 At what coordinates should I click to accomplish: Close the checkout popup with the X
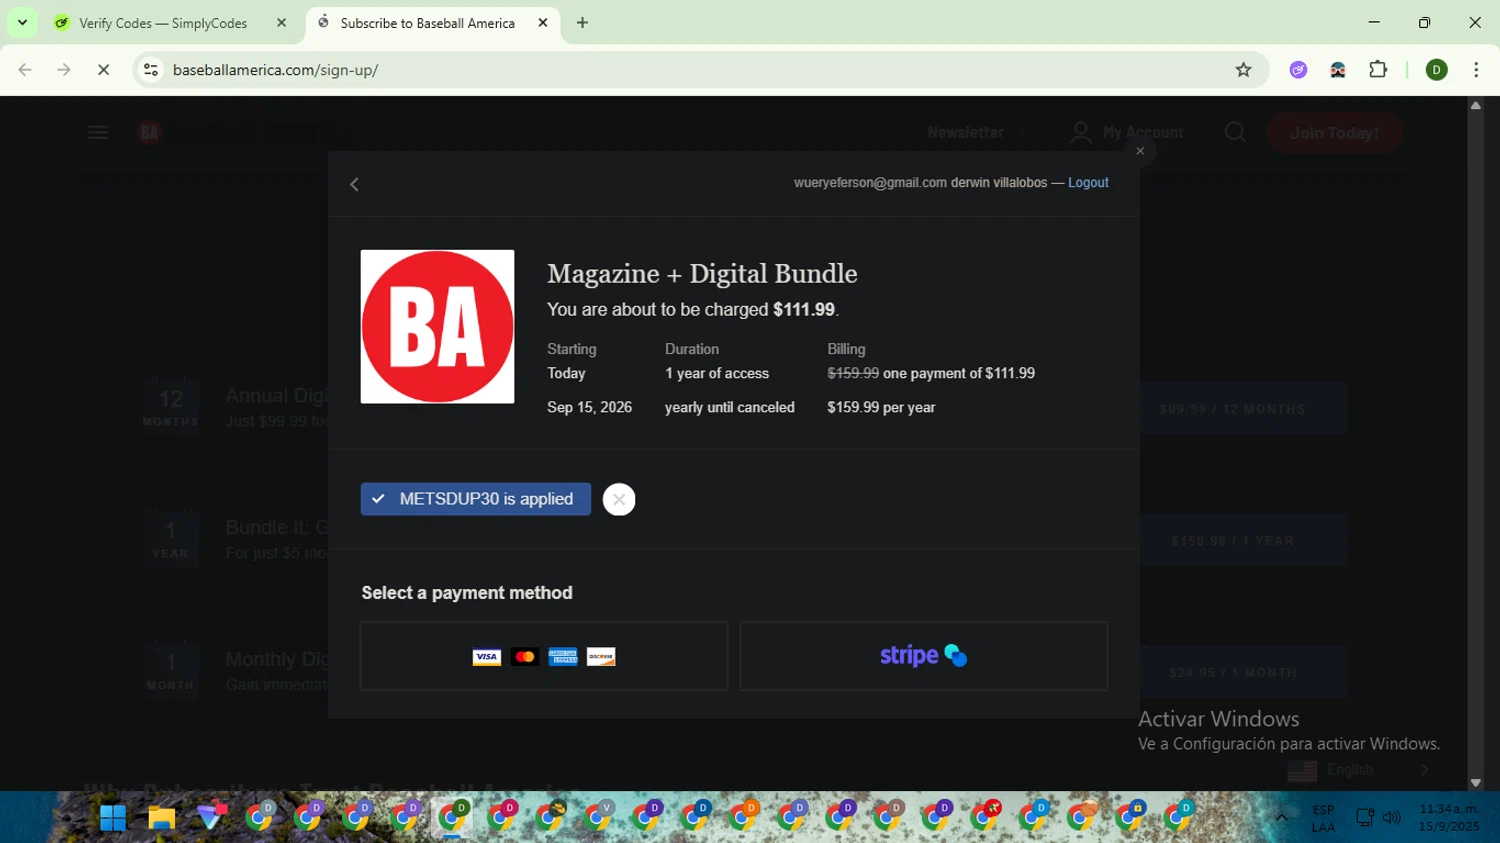tap(1140, 151)
